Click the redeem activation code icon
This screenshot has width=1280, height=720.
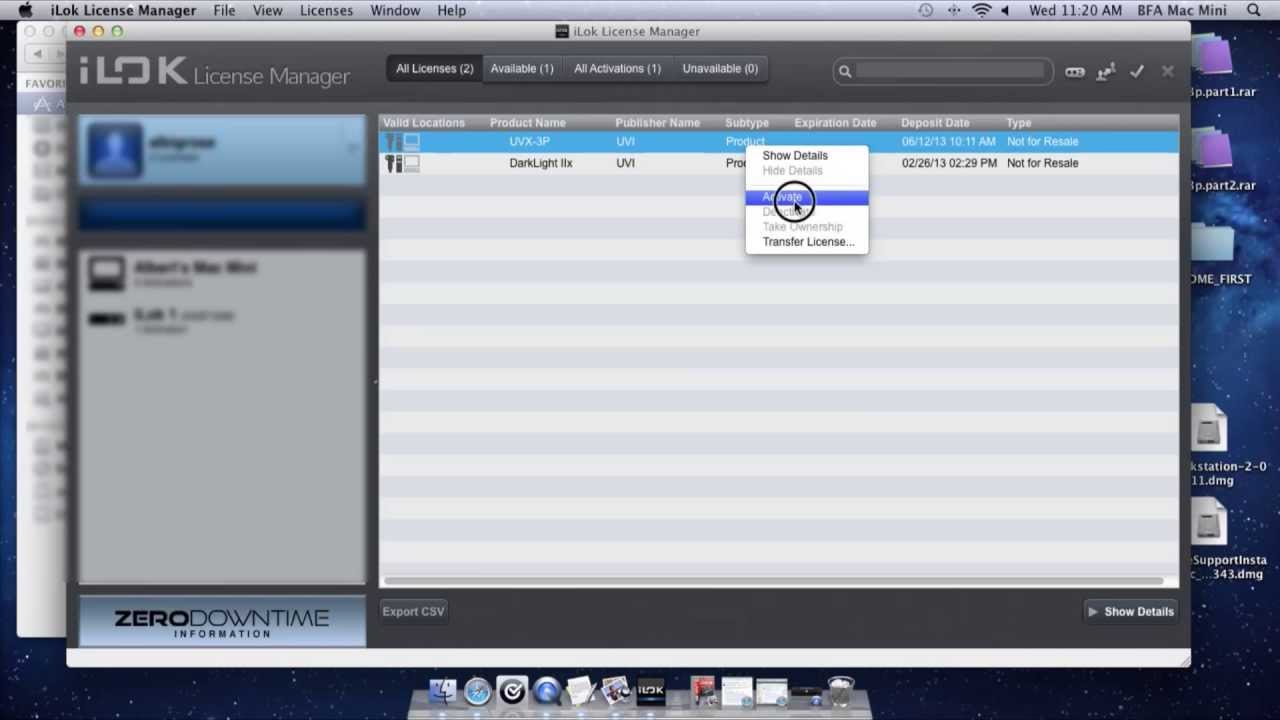[x=1074, y=72]
